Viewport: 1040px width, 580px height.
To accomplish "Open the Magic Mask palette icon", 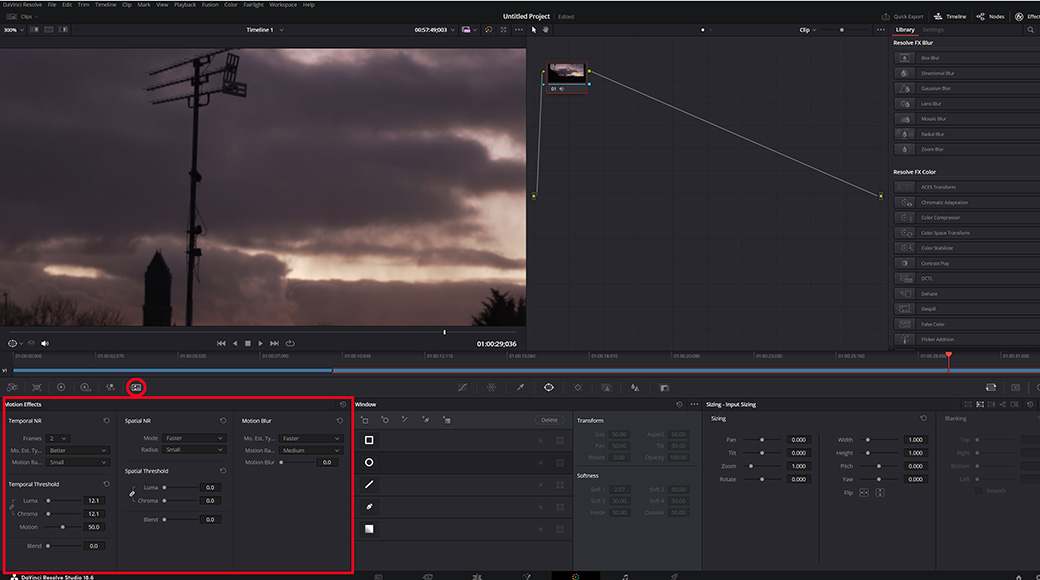I will click(606, 388).
